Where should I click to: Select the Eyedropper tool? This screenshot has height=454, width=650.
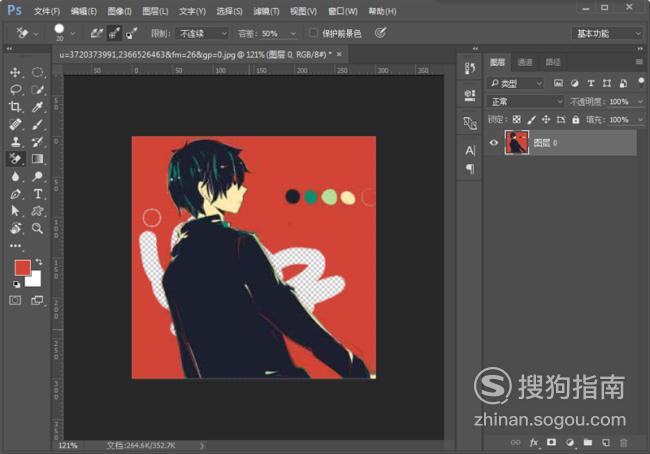pyautogui.click(x=37, y=107)
